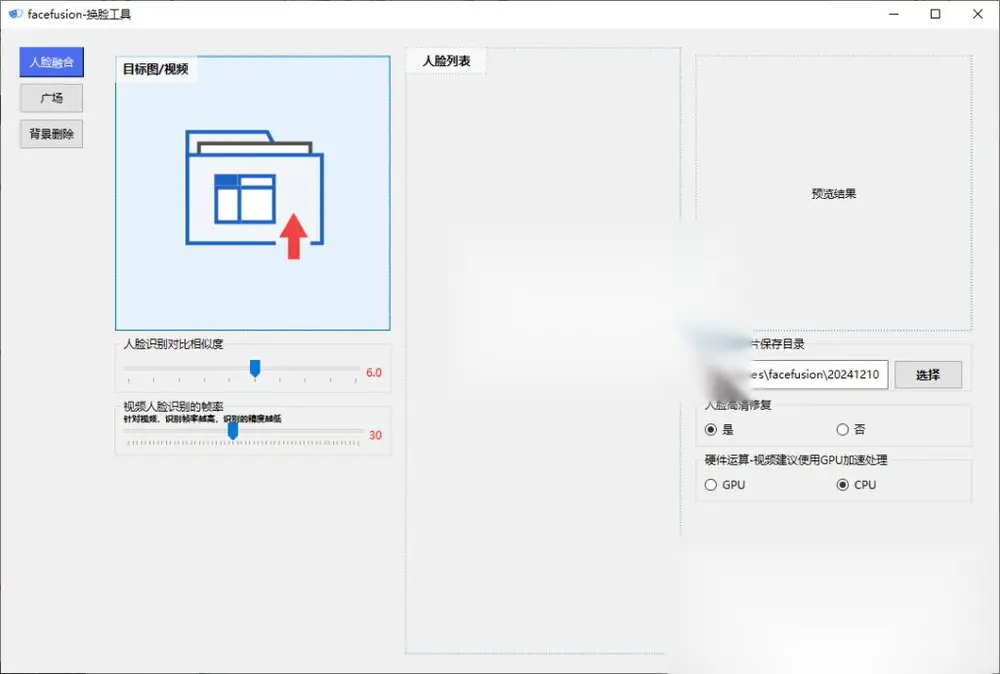Click the 视频人脸识别的帧率 slider handle
This screenshot has height=674, width=1000.
[x=233, y=431]
